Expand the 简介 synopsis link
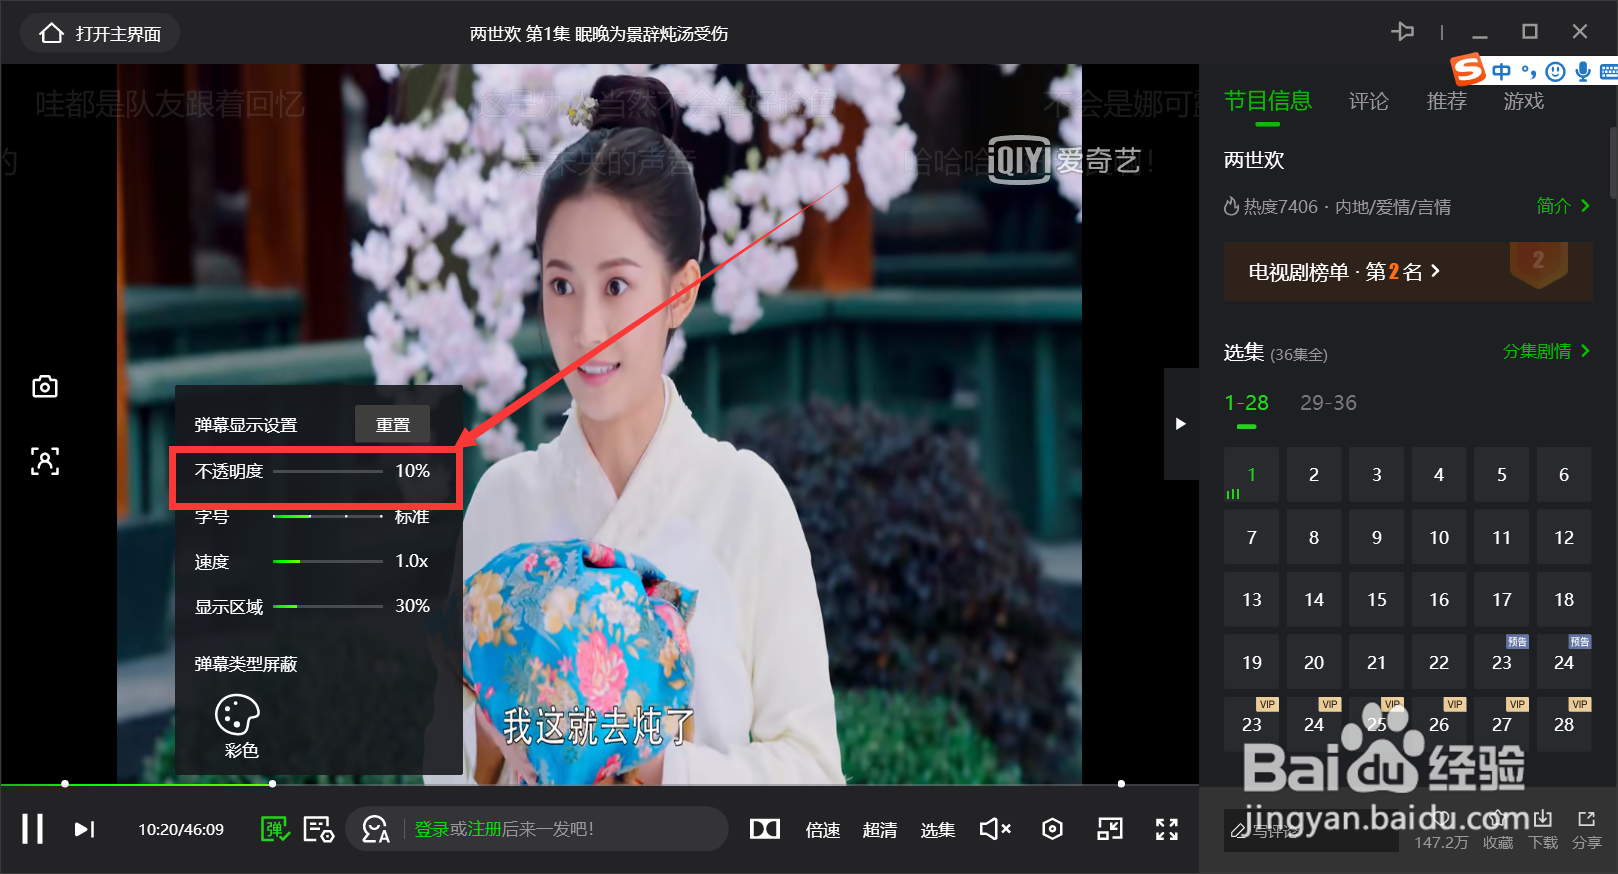This screenshot has height=874, width=1618. point(1563,206)
